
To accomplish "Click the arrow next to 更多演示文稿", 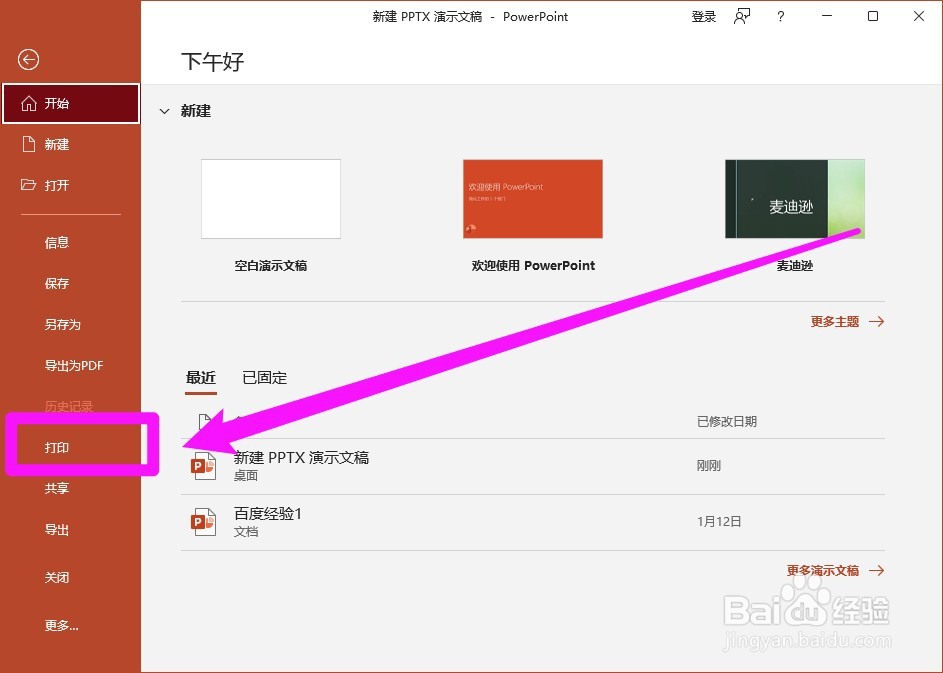I will click(877, 570).
